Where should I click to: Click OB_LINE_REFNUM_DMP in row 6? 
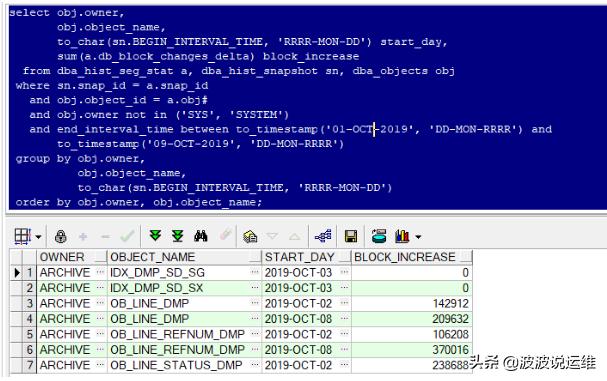pyautogui.click(x=177, y=350)
